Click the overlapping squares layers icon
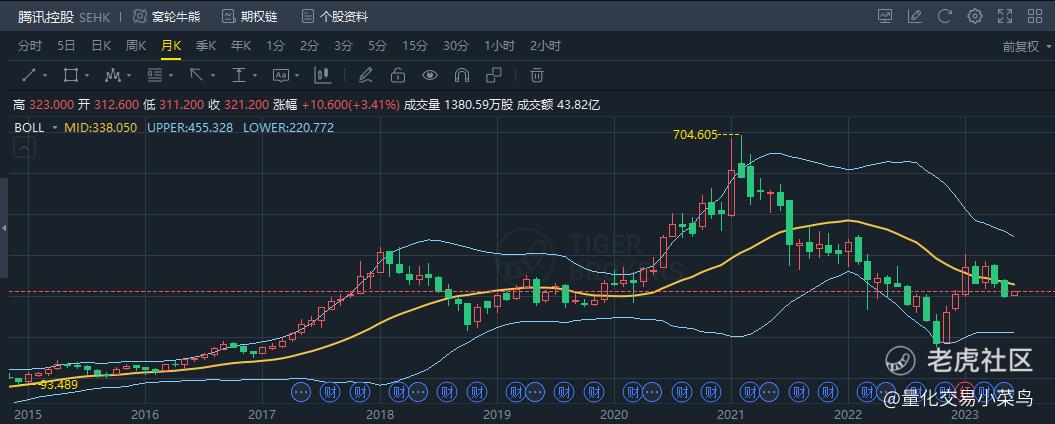Screen dimensions: 1055x424 click(494, 75)
